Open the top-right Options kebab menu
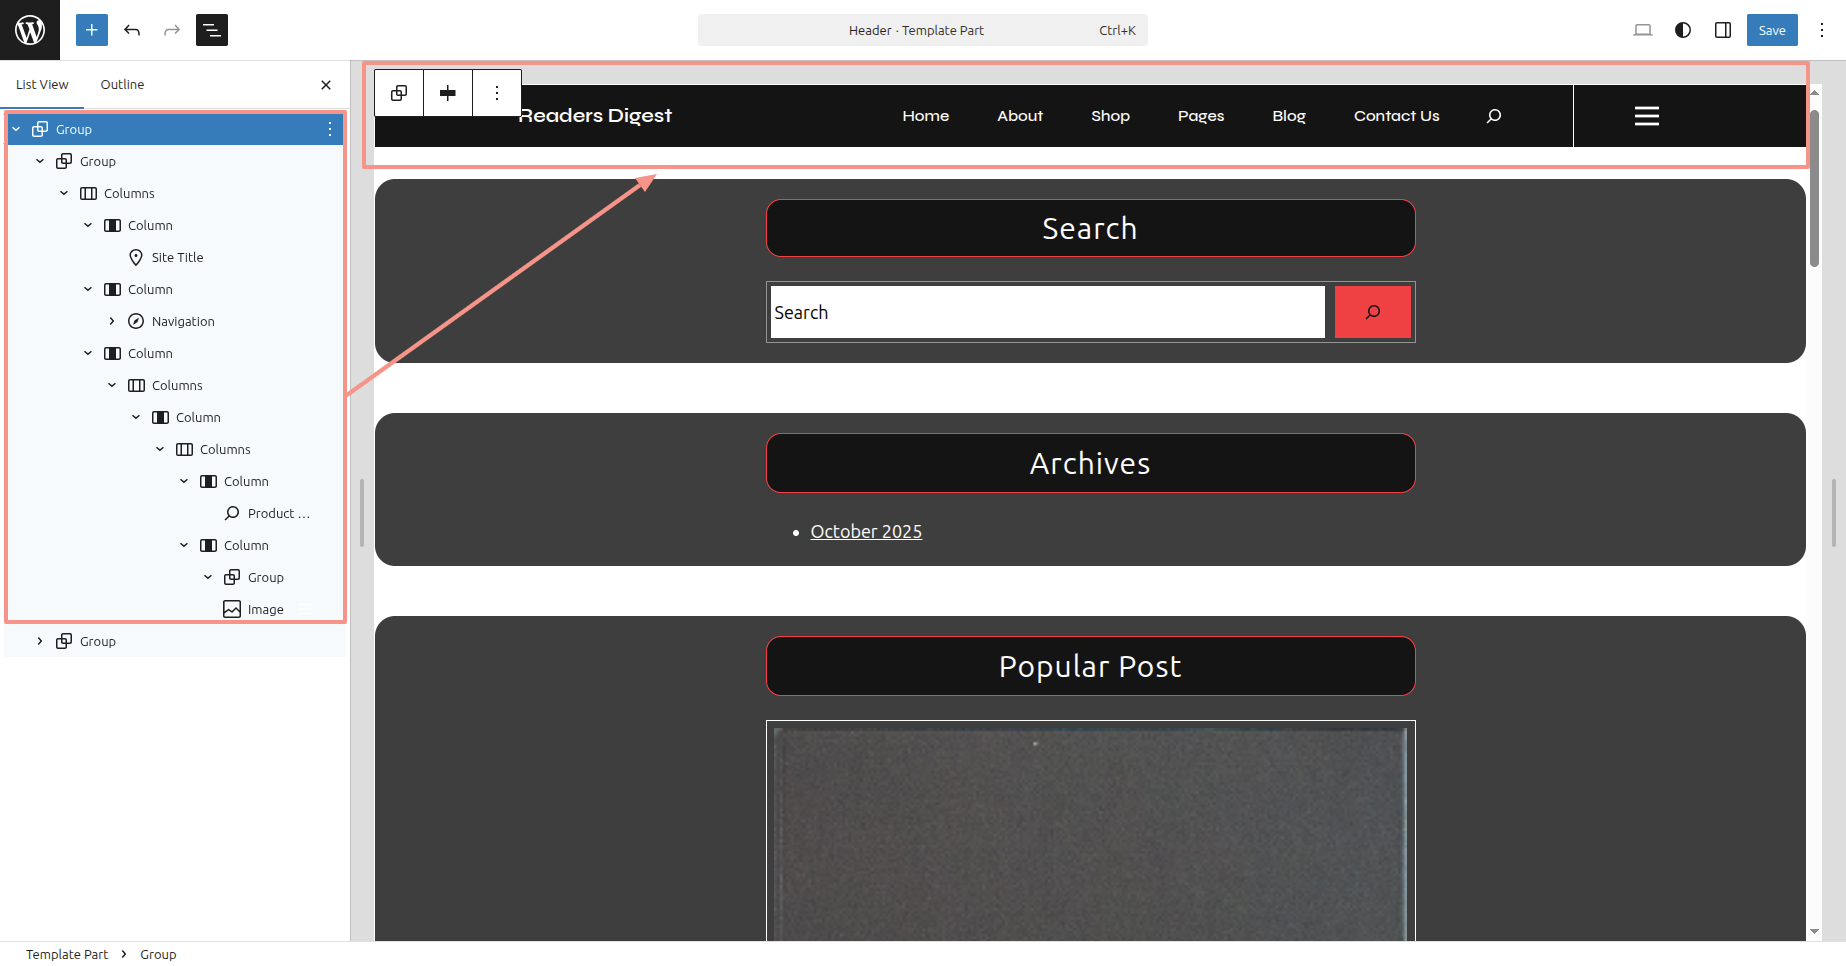 point(1822,30)
